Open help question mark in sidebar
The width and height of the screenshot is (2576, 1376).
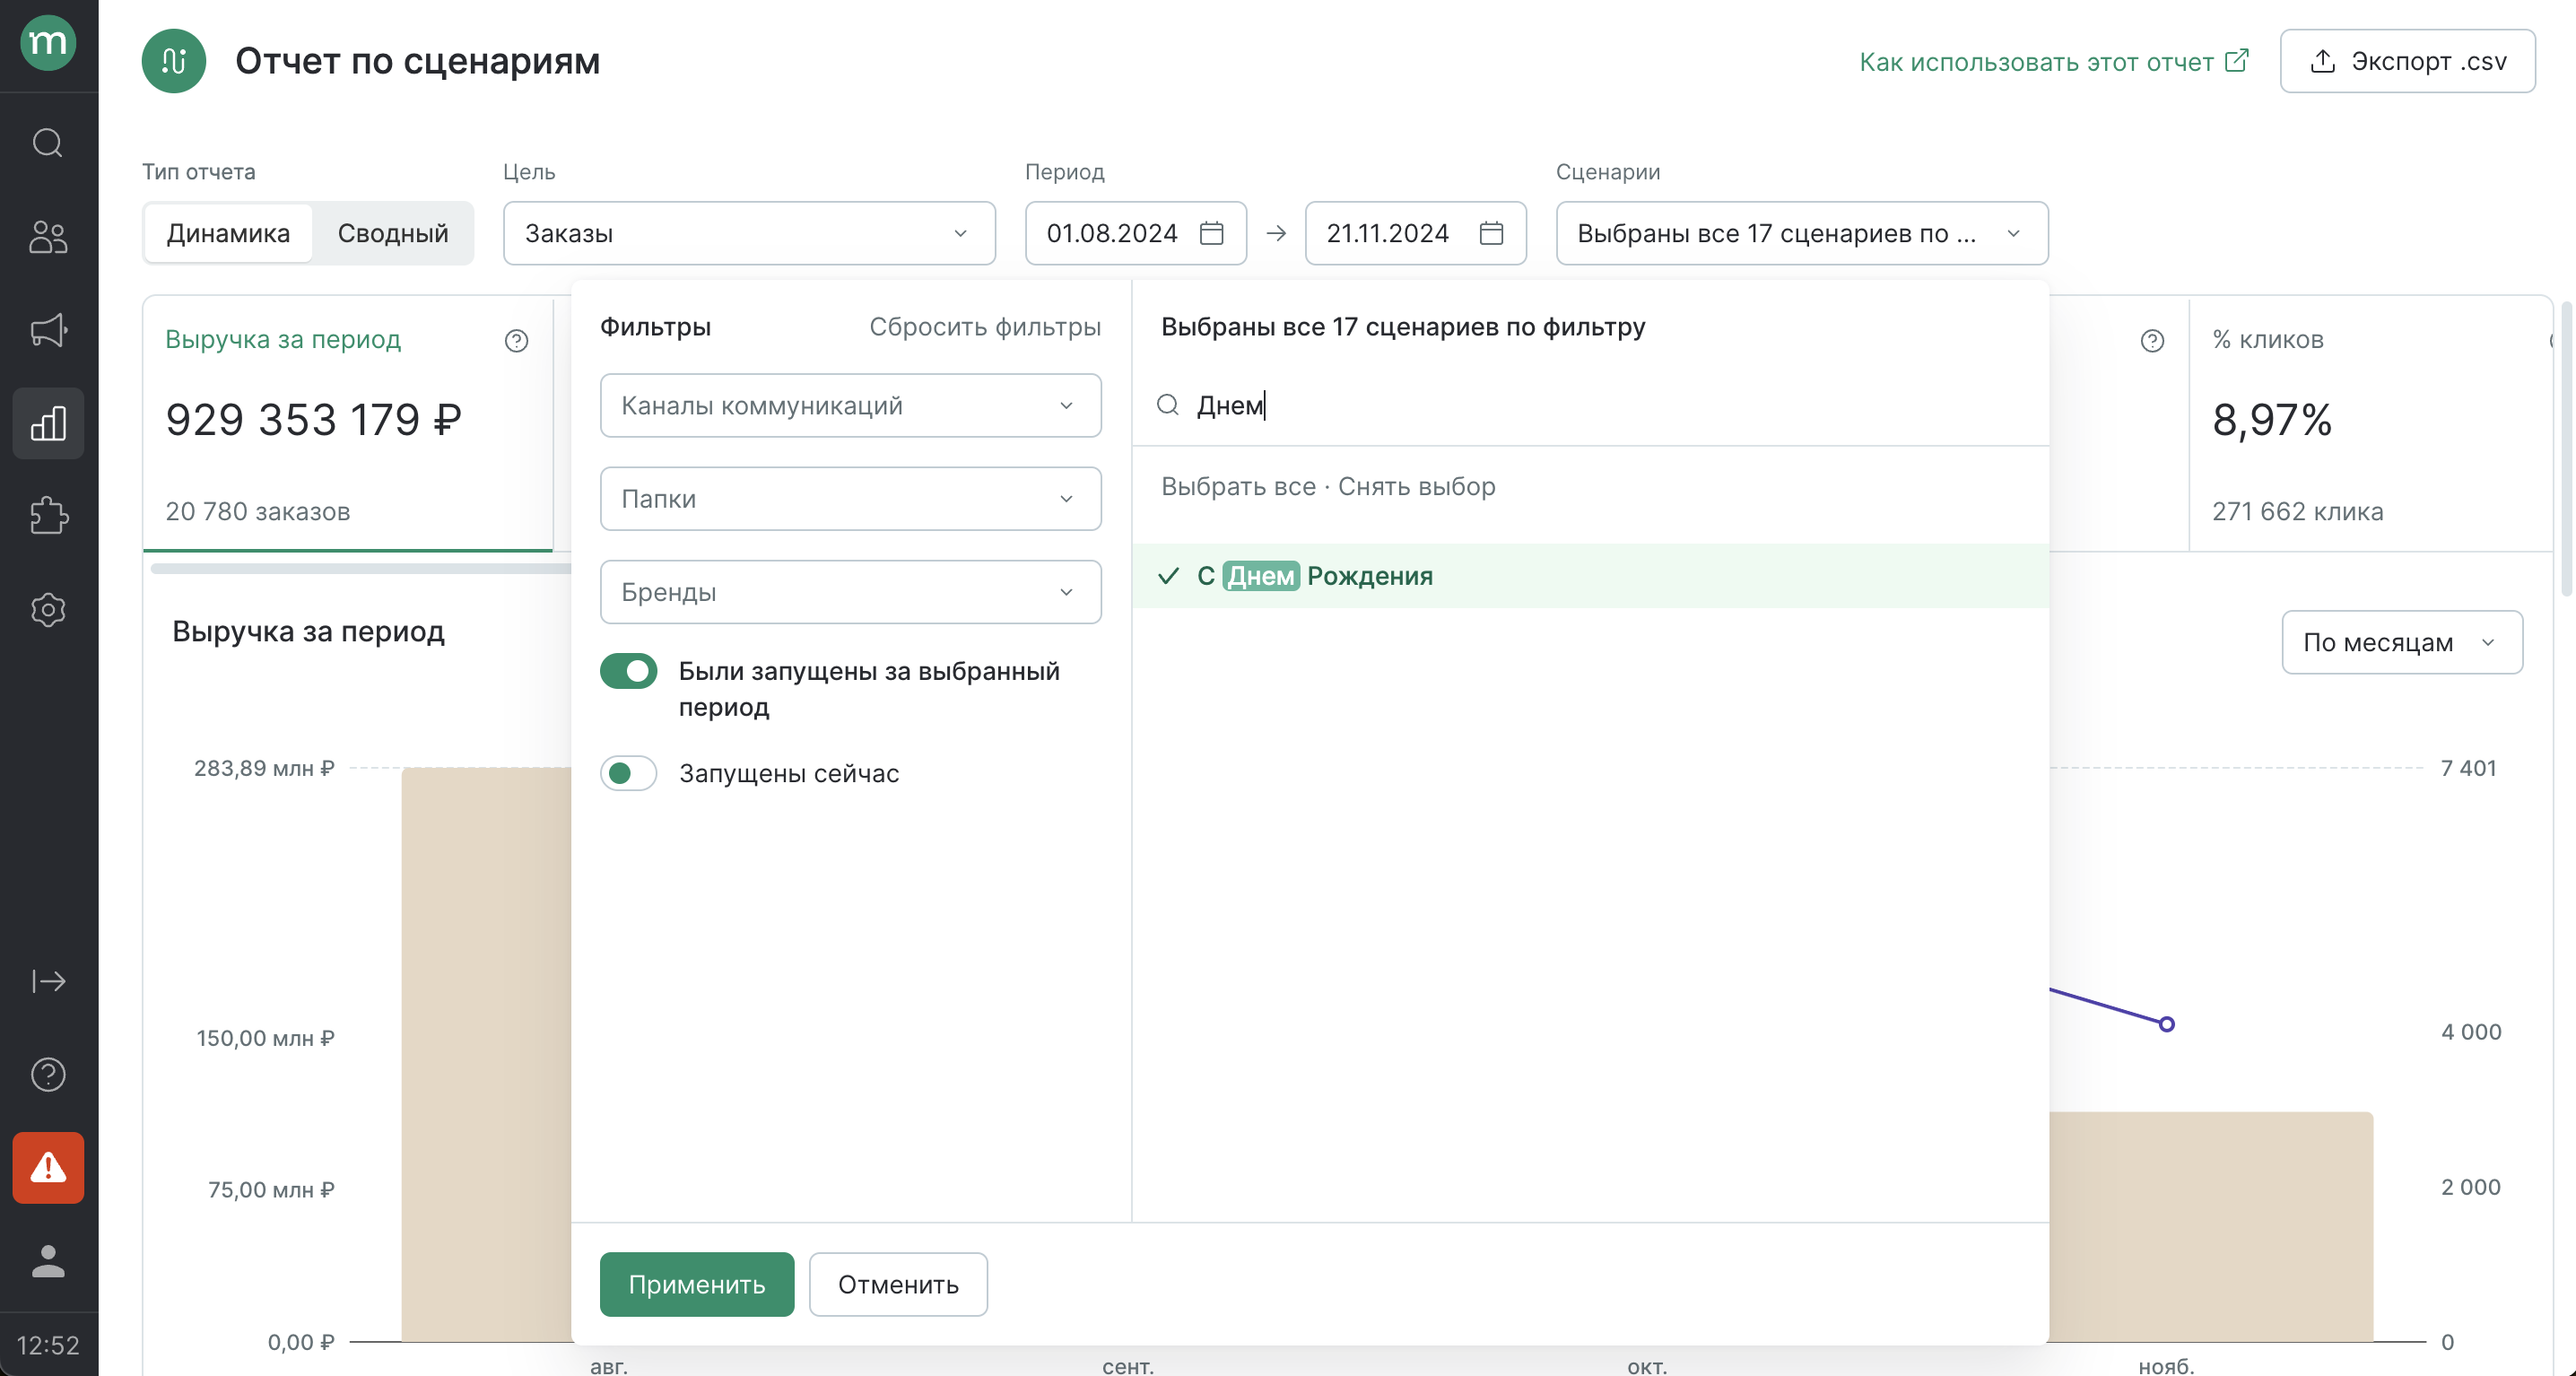[x=48, y=1074]
